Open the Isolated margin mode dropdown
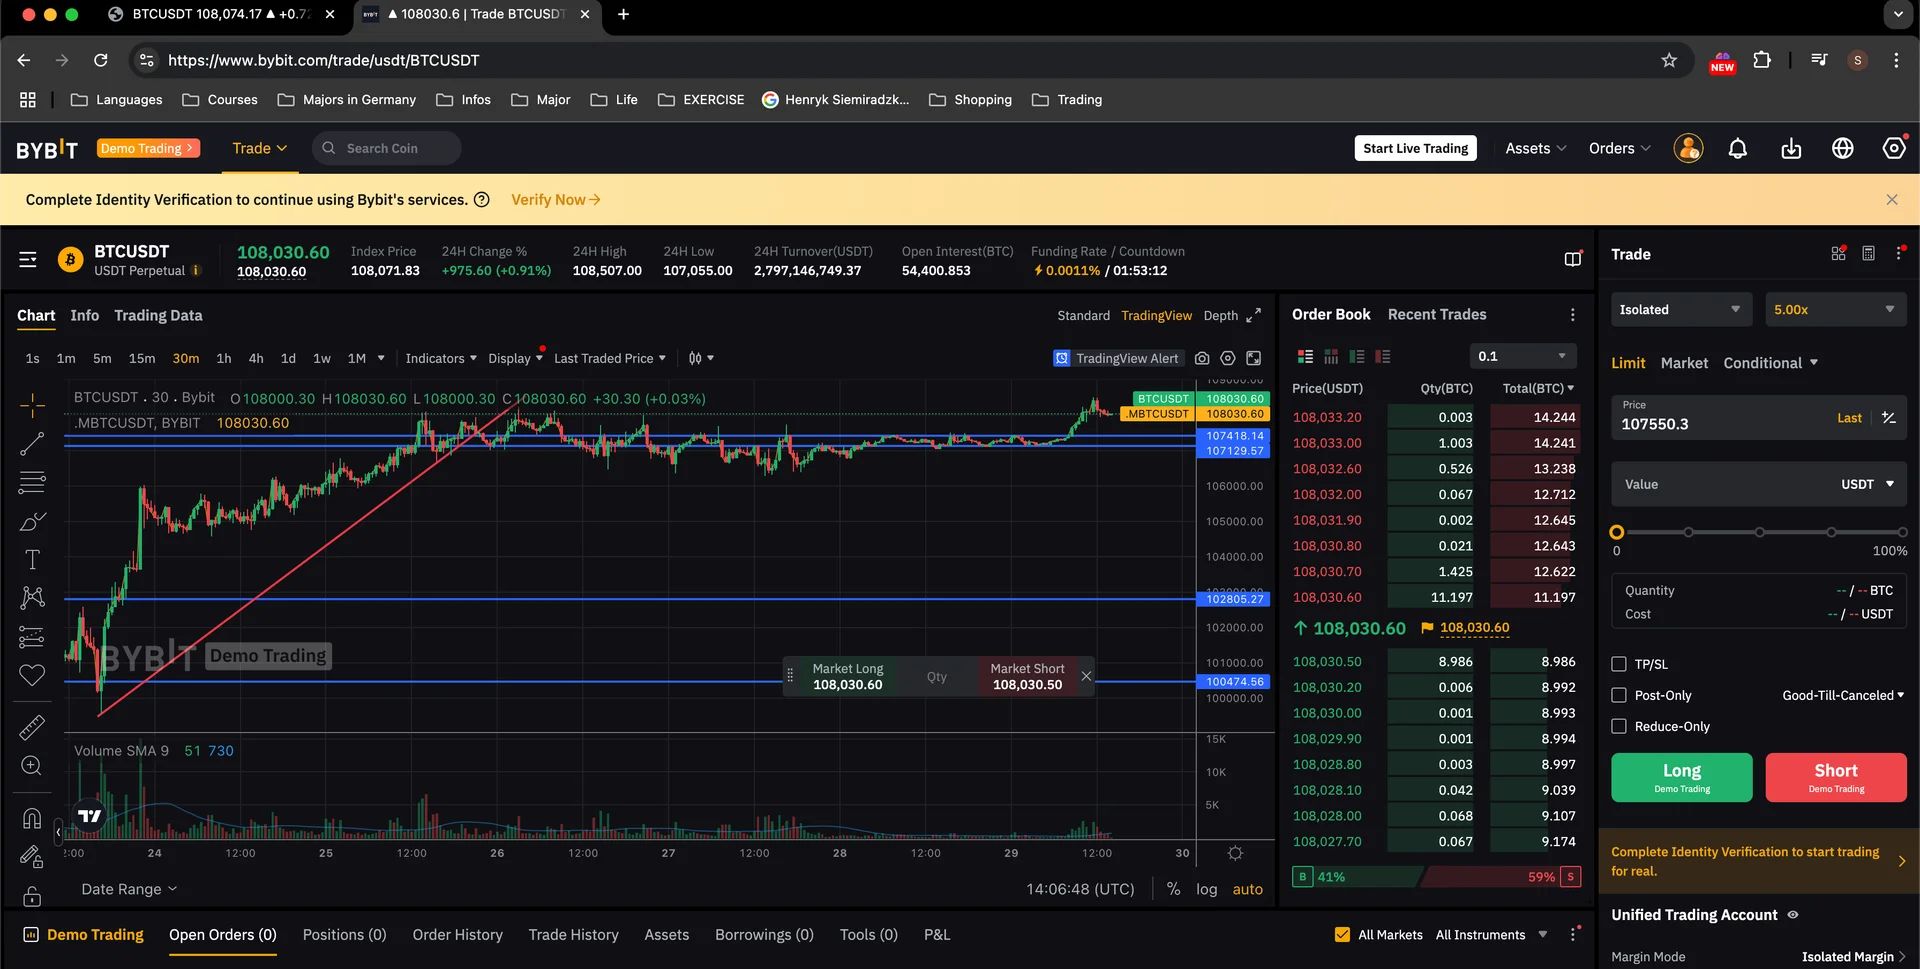The image size is (1920, 969). tap(1680, 310)
